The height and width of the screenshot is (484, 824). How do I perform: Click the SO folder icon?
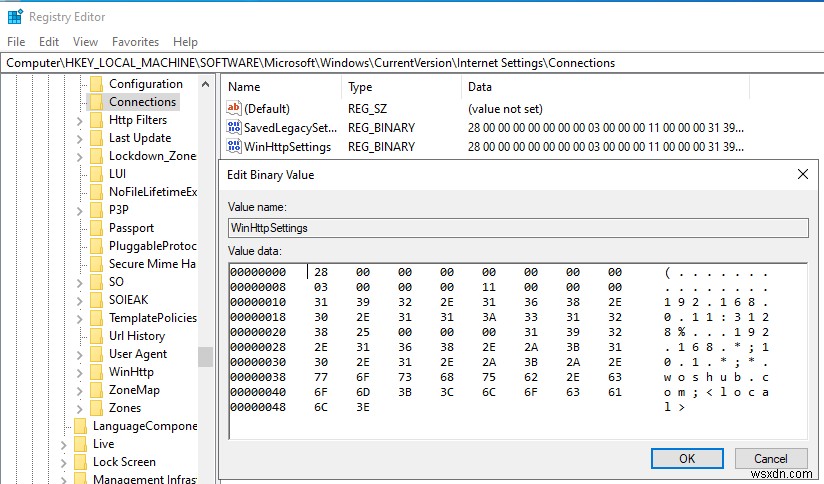coord(97,282)
